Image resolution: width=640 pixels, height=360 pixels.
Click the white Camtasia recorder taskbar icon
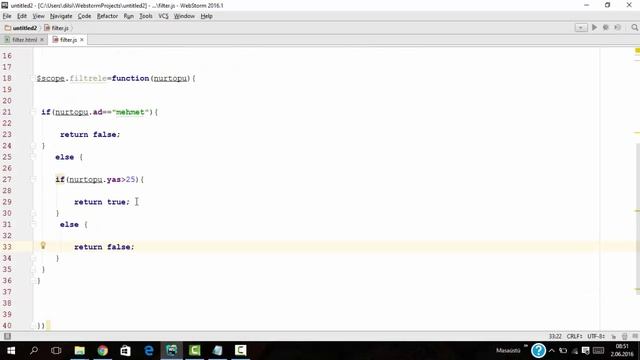pyautogui.click(x=241, y=351)
